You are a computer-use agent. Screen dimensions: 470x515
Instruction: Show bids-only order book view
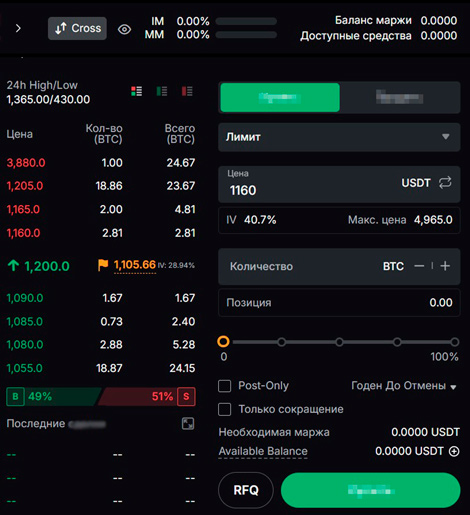(x=162, y=91)
